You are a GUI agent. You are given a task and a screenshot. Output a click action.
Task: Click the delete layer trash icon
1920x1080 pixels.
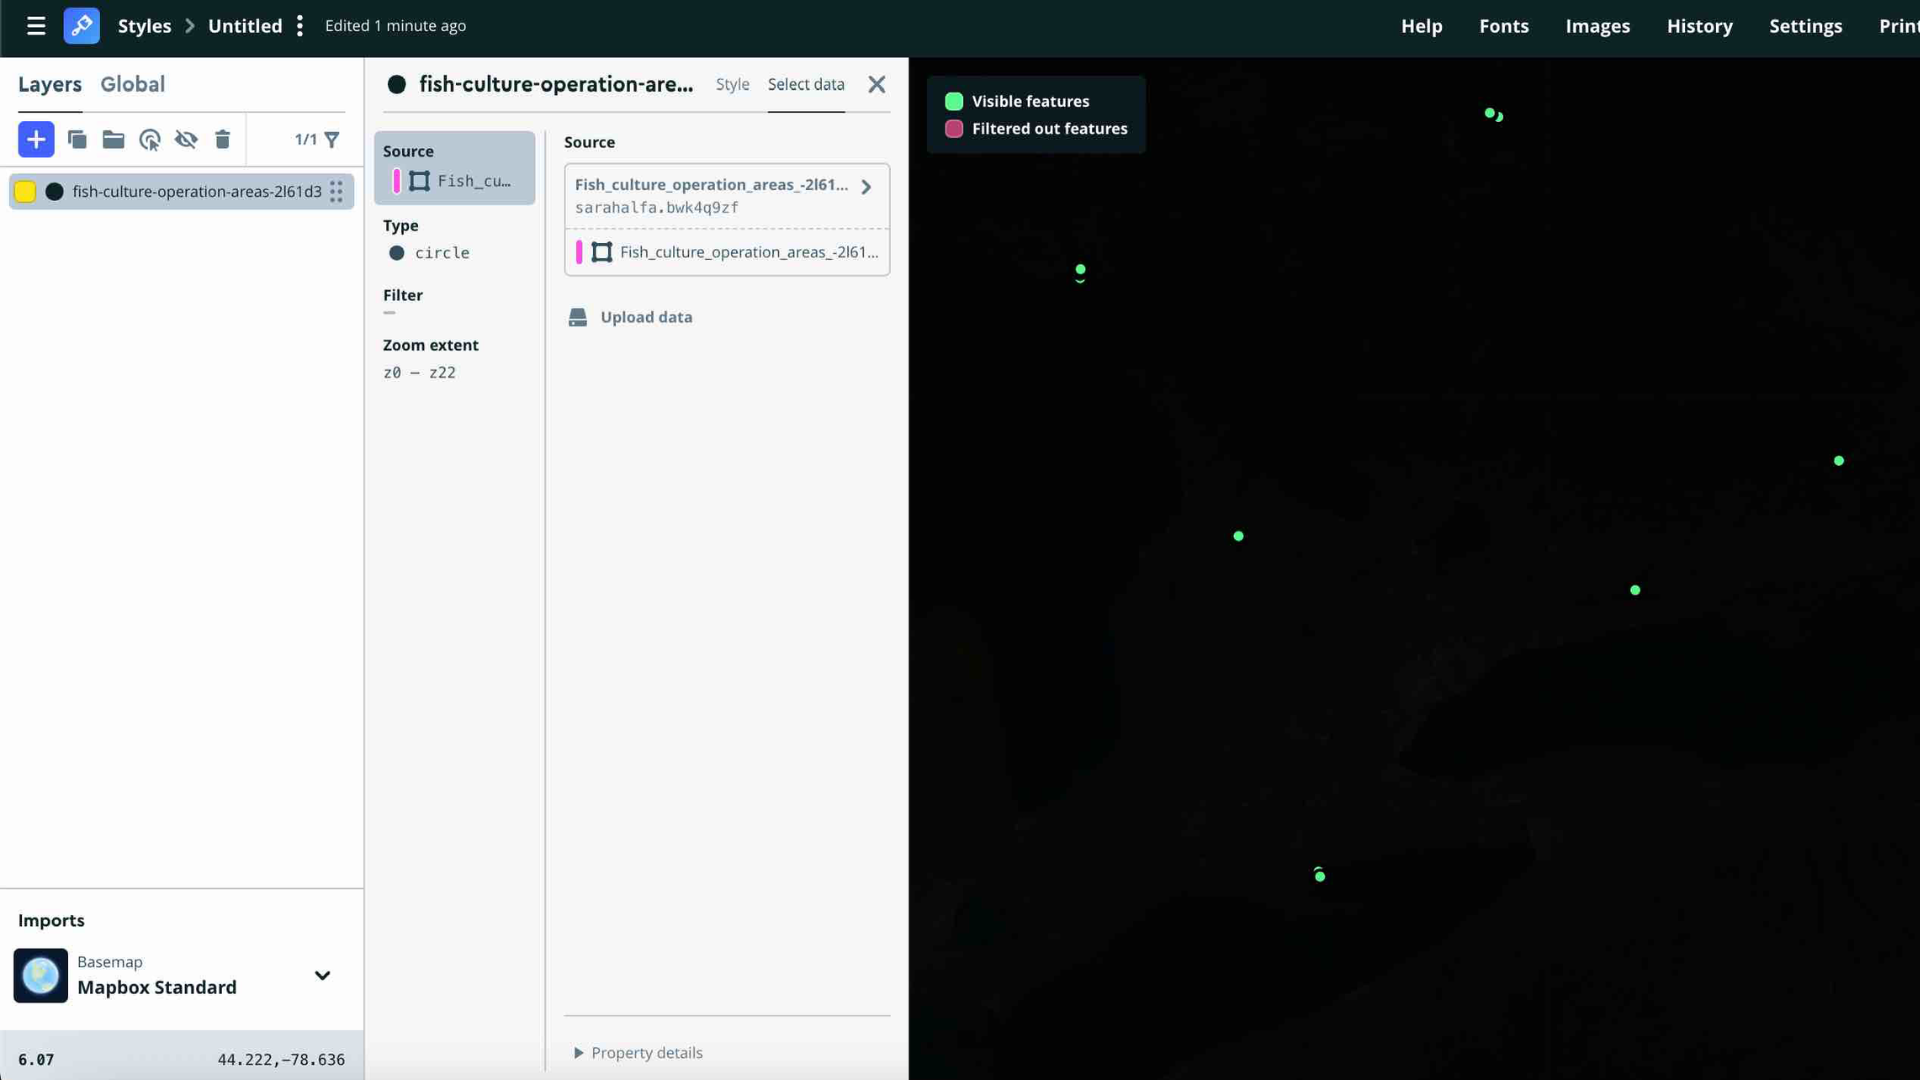[222, 139]
